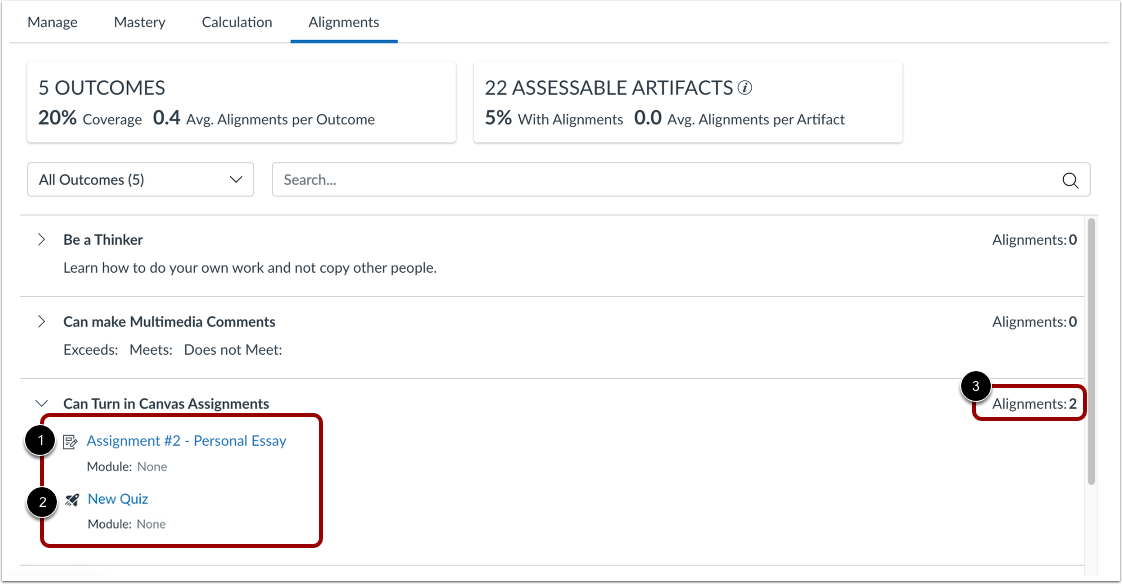Screen dimensions: 1122x584
Task: Open Assignment #2 - Personal Essay link
Action: (x=187, y=441)
